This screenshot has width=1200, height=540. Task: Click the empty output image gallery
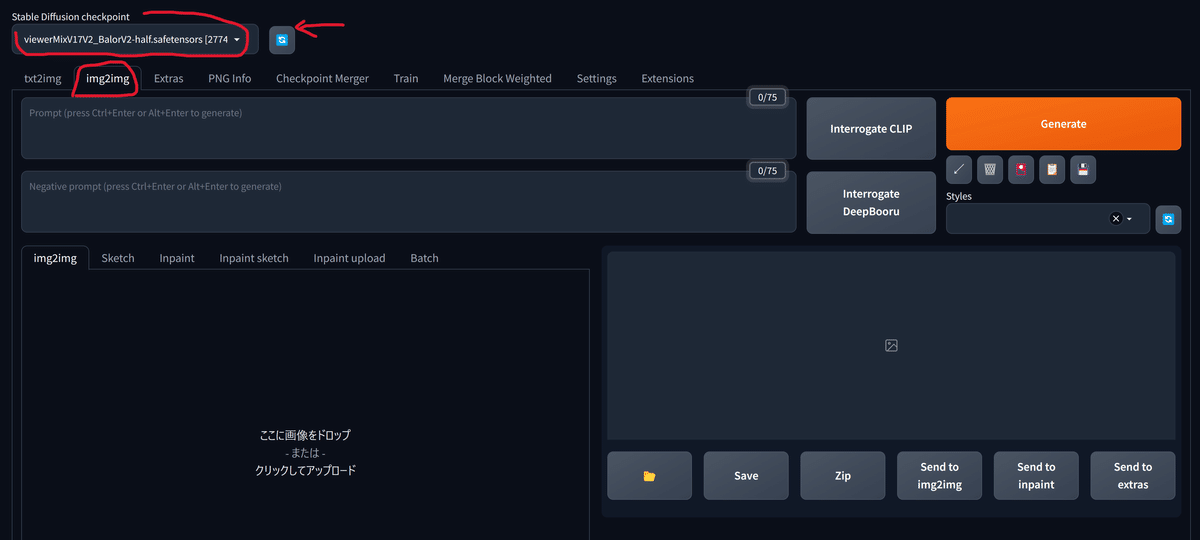click(891, 345)
